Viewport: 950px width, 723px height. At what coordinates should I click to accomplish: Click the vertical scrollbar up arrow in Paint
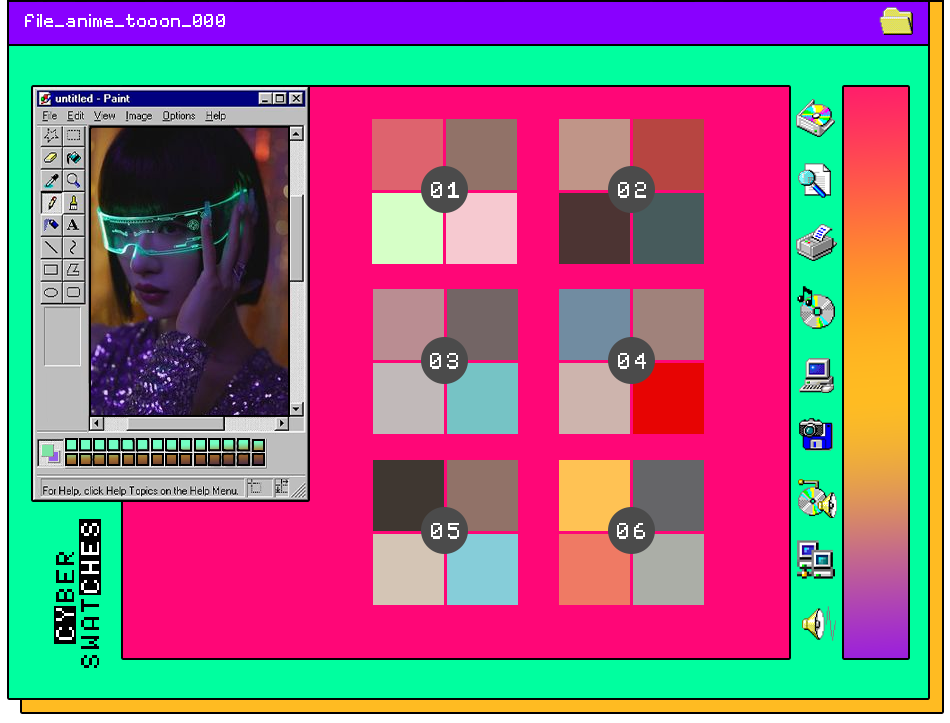click(296, 134)
